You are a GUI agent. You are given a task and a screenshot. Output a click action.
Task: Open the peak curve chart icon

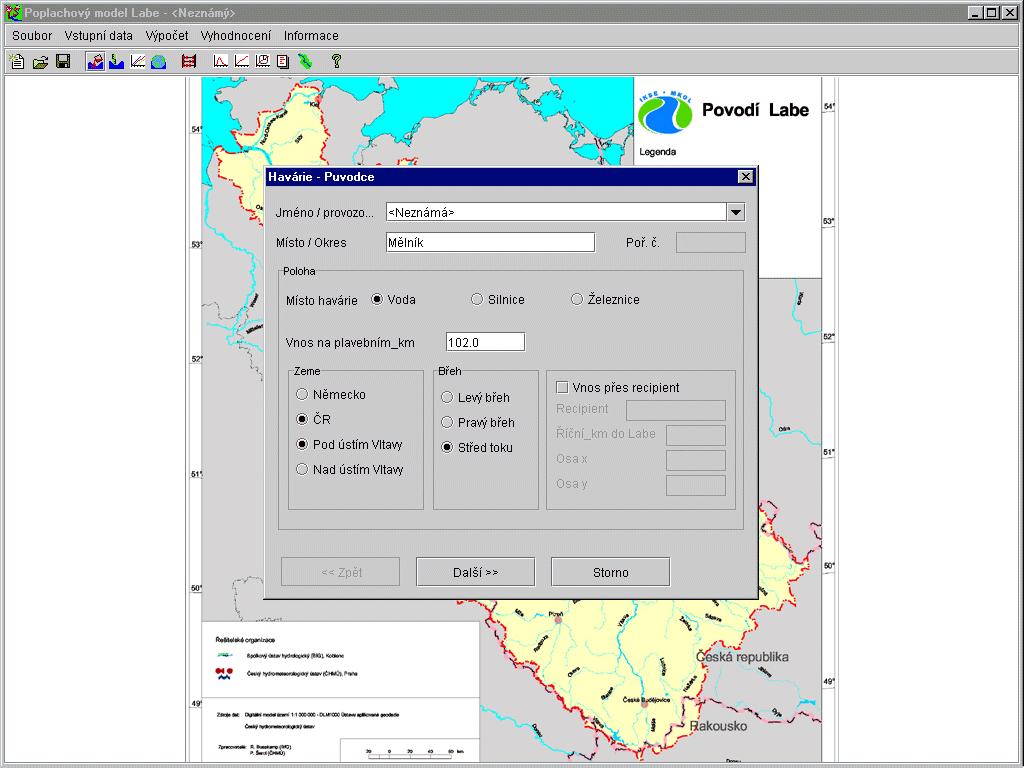pos(221,61)
